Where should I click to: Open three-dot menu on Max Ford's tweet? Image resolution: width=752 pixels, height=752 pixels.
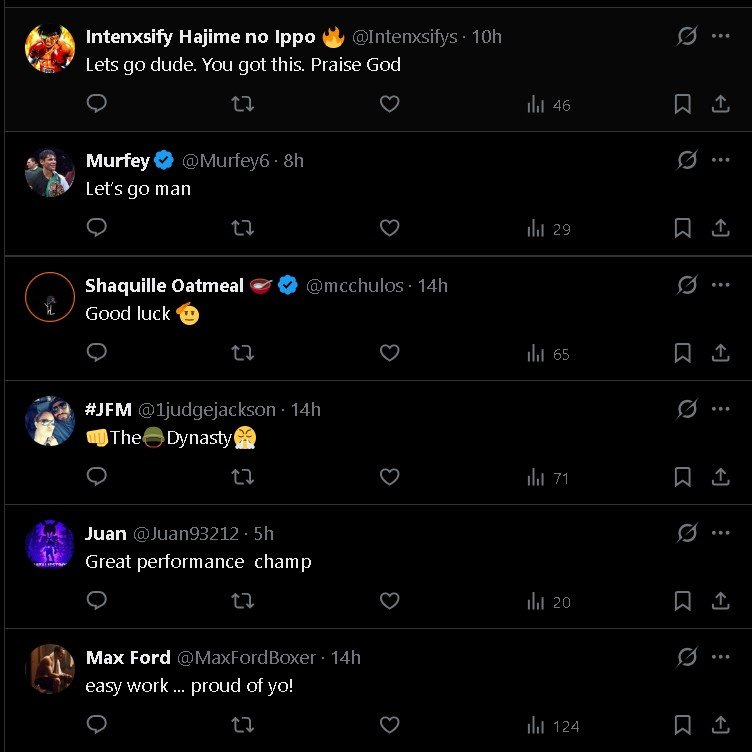click(721, 657)
